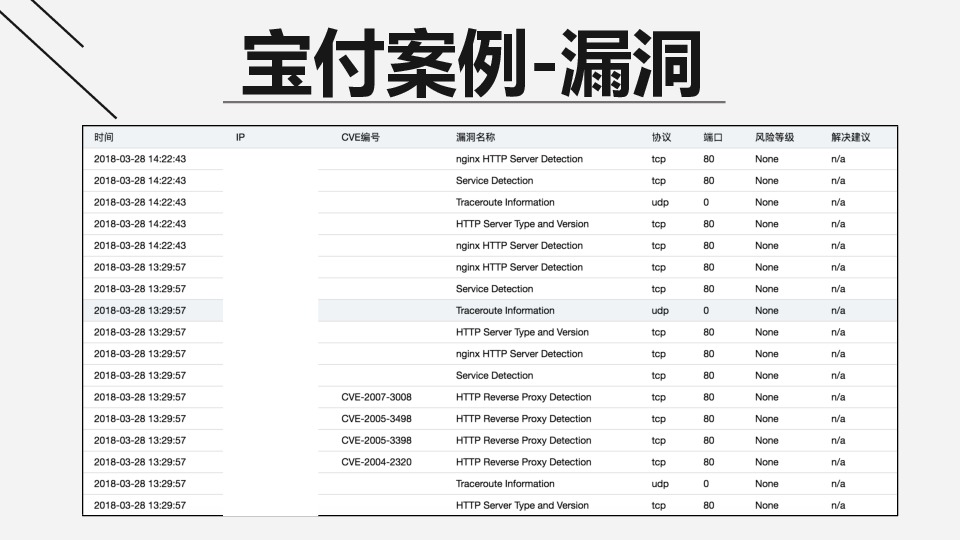This screenshot has width=960, height=540.
Task: Click the 漏洞名称 column header
Action: 475,137
